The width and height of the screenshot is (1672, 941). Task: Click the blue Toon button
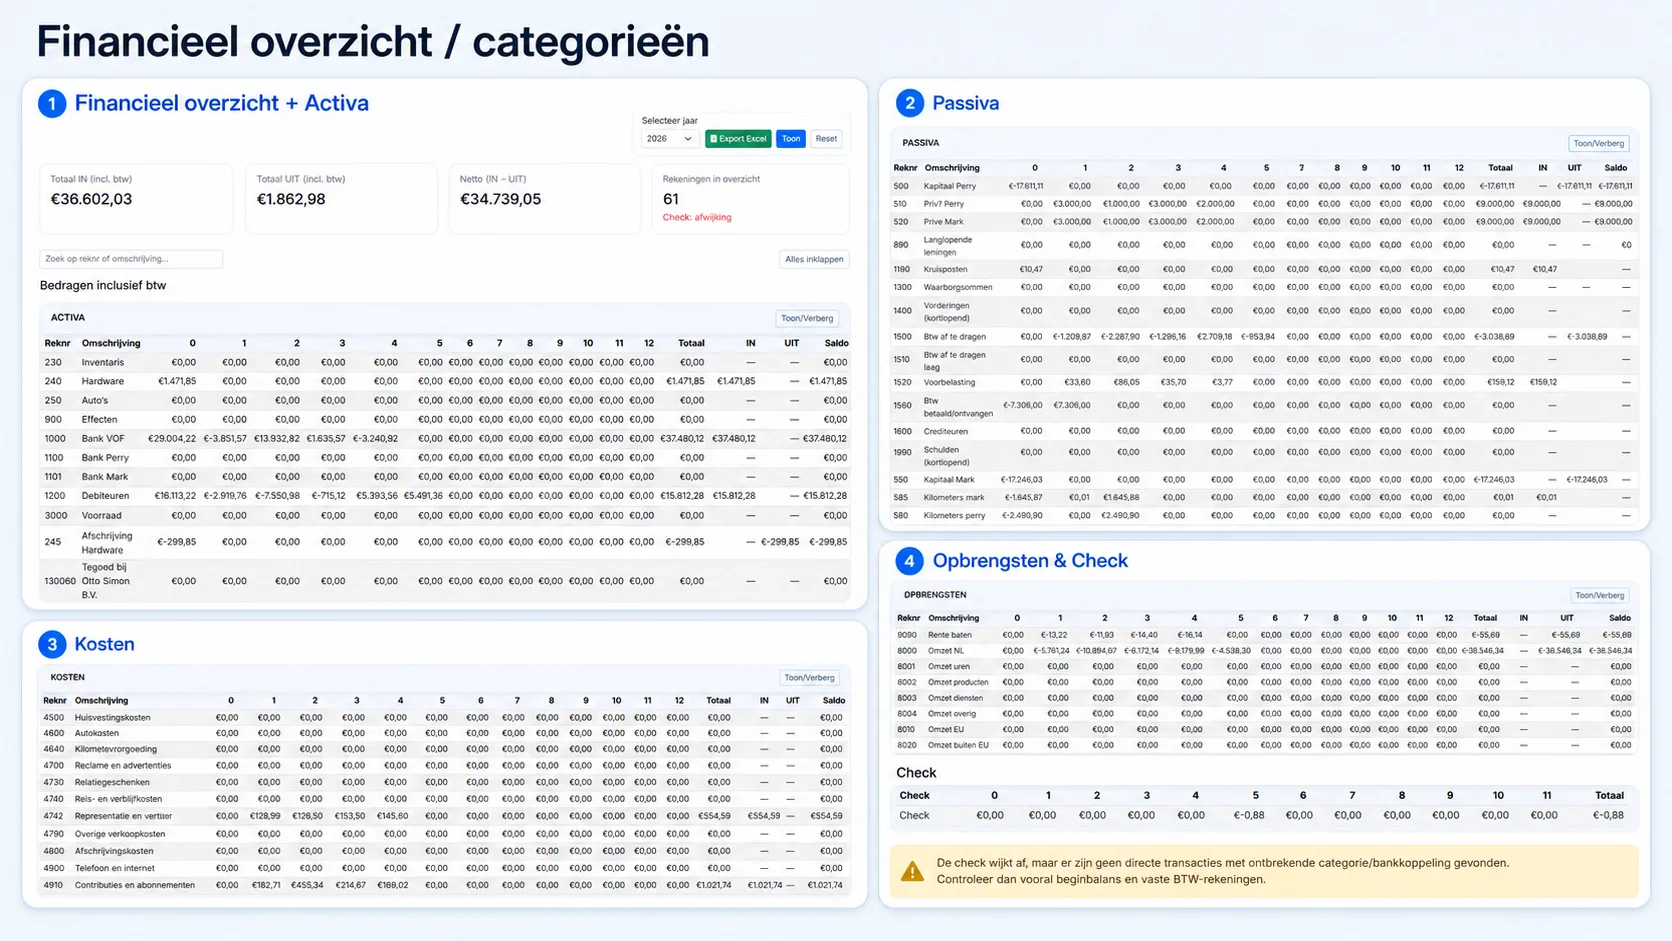(x=791, y=139)
